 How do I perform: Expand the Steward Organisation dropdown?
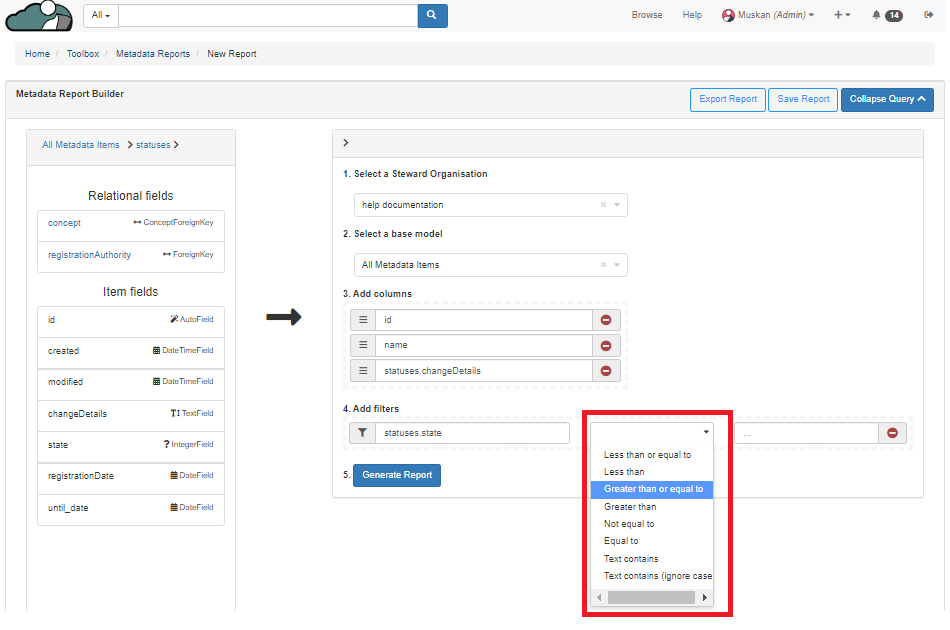point(617,205)
